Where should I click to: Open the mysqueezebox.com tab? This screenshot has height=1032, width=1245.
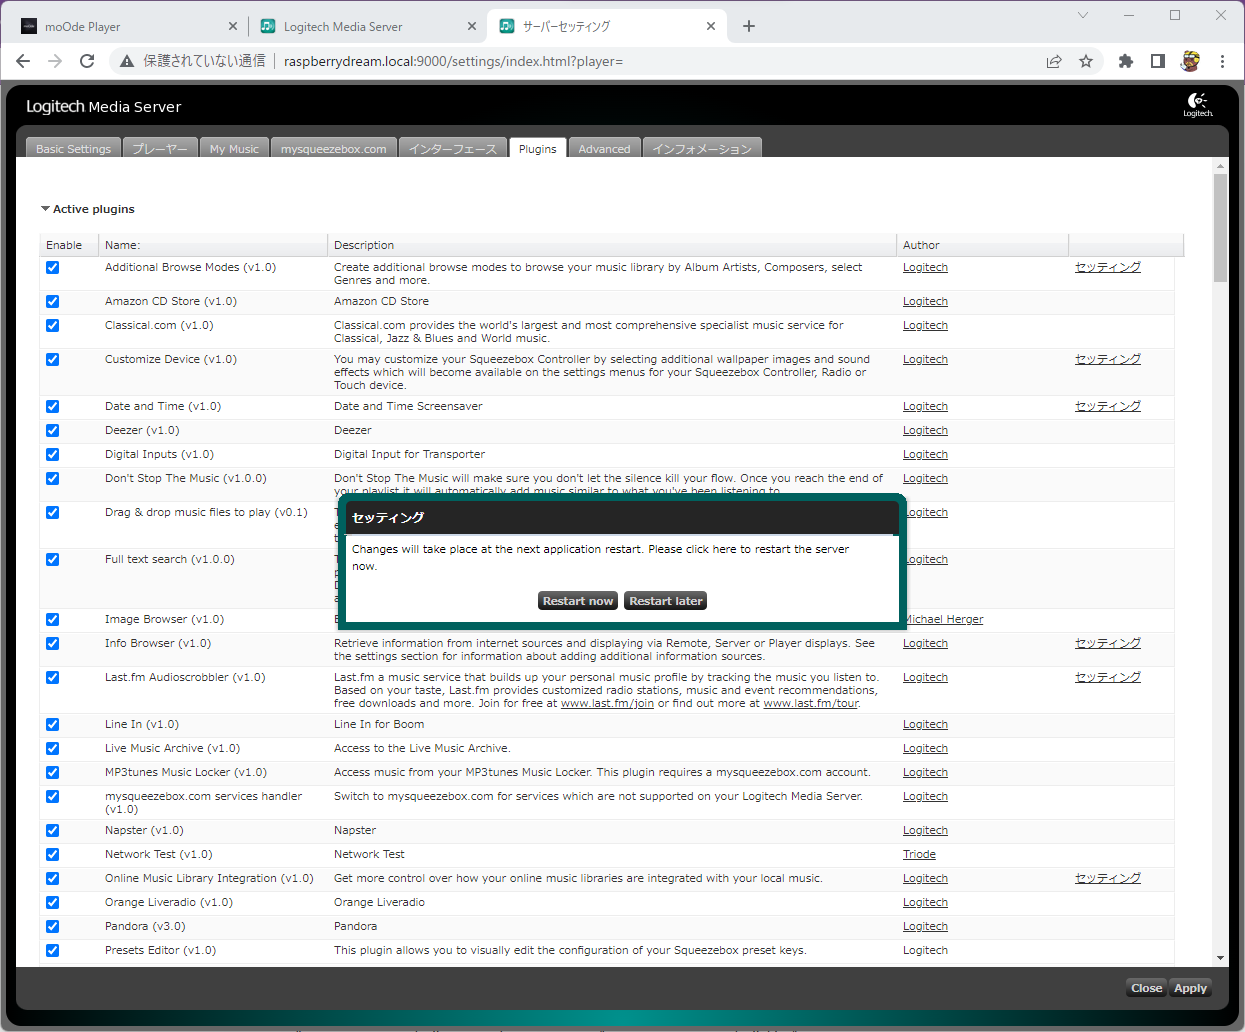tap(333, 149)
